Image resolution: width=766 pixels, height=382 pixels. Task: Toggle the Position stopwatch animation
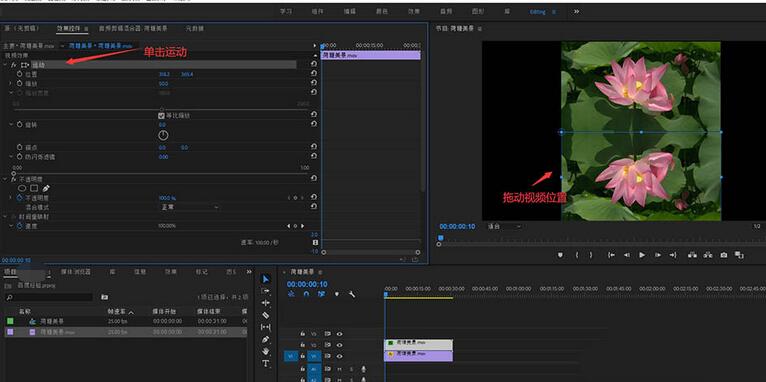[20, 74]
